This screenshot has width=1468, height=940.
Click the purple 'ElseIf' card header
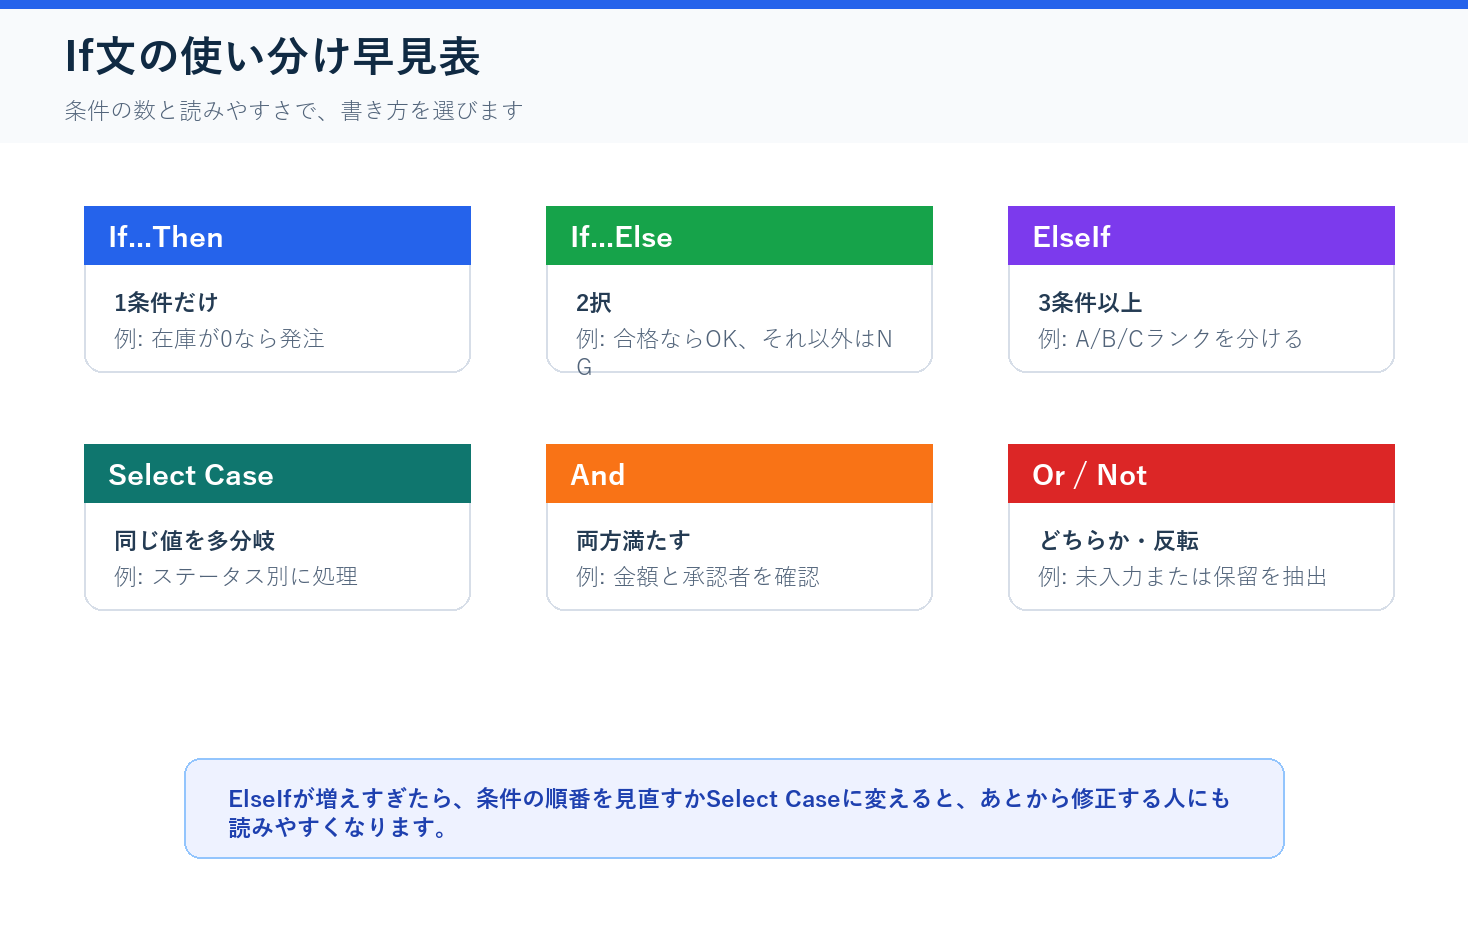pyautogui.click(x=1201, y=236)
